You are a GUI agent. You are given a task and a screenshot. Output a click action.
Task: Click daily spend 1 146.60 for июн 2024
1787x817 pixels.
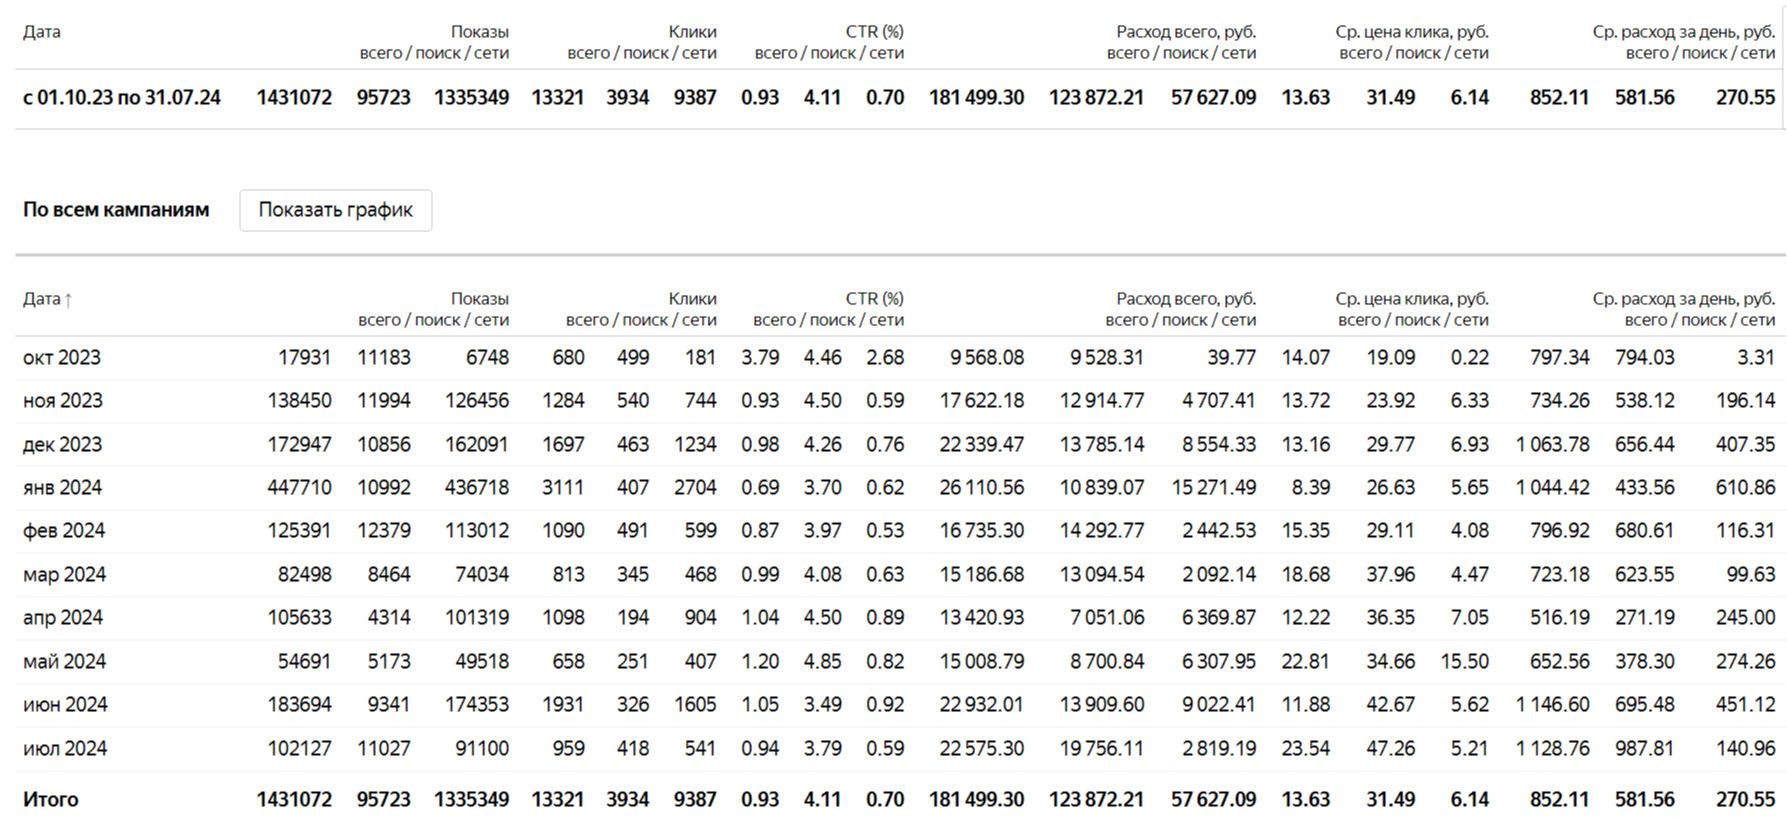(1552, 704)
